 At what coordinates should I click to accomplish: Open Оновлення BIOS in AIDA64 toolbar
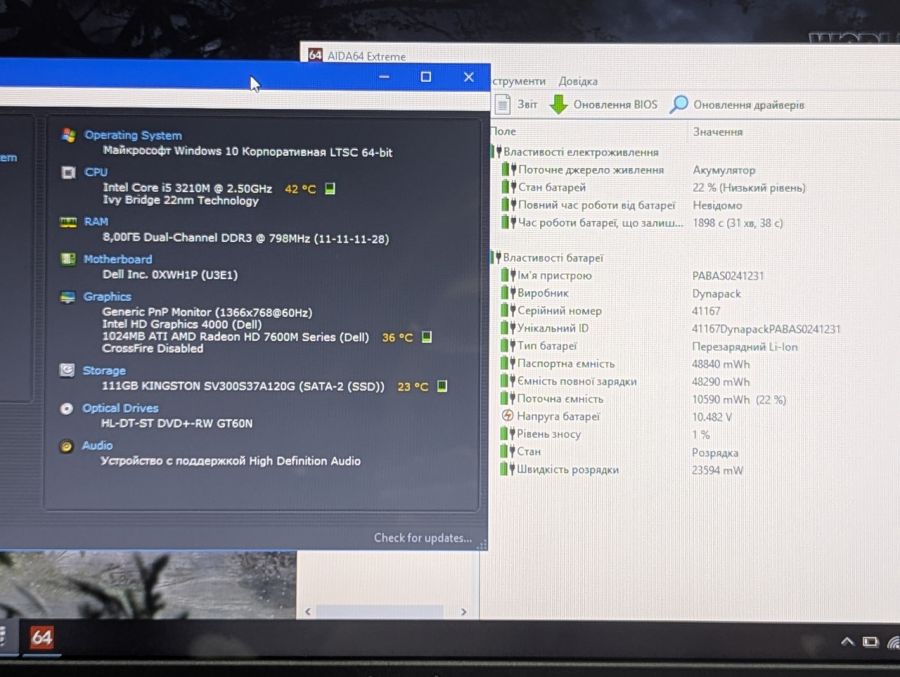(x=603, y=105)
